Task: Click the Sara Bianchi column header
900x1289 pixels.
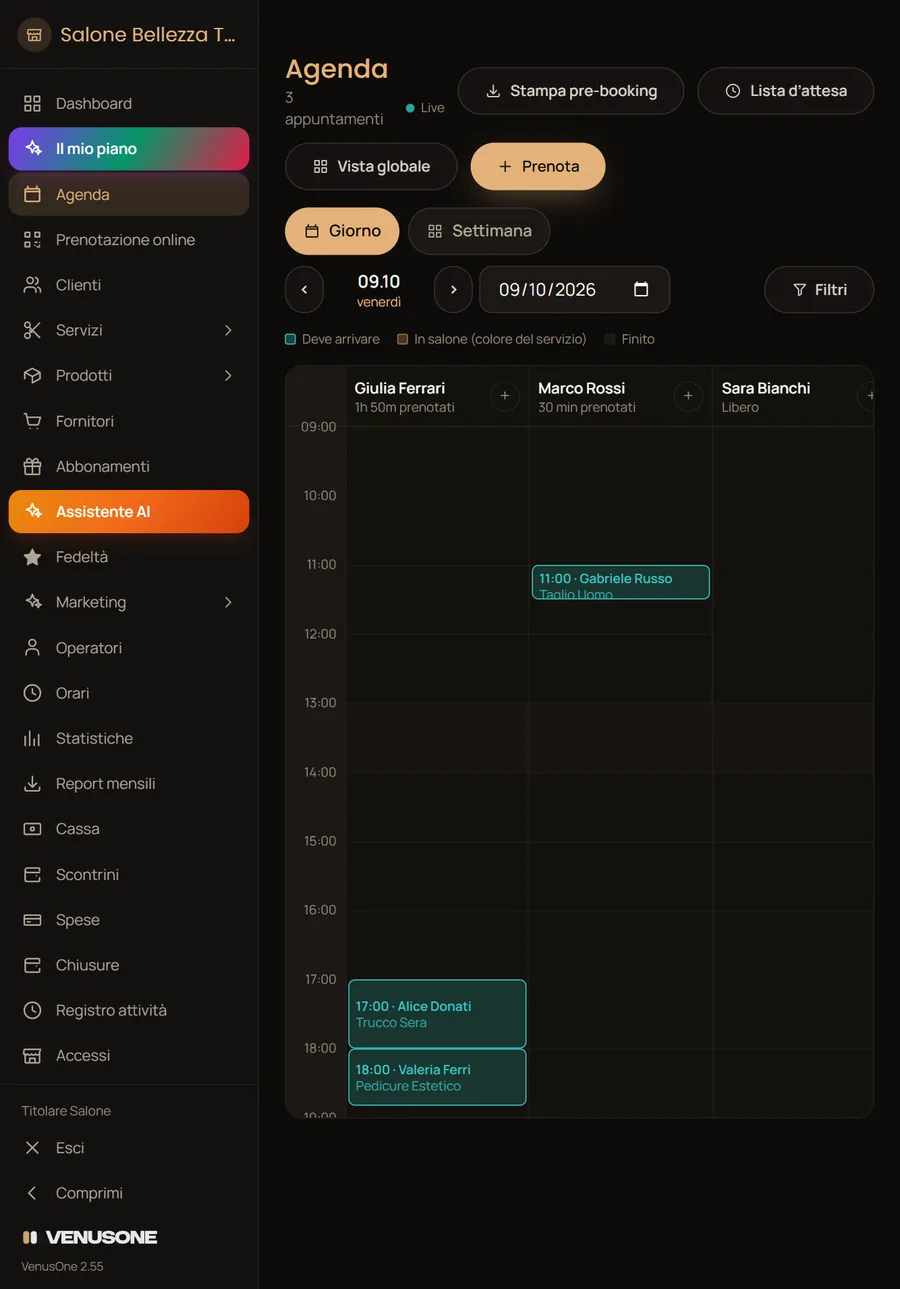Action: pos(793,397)
